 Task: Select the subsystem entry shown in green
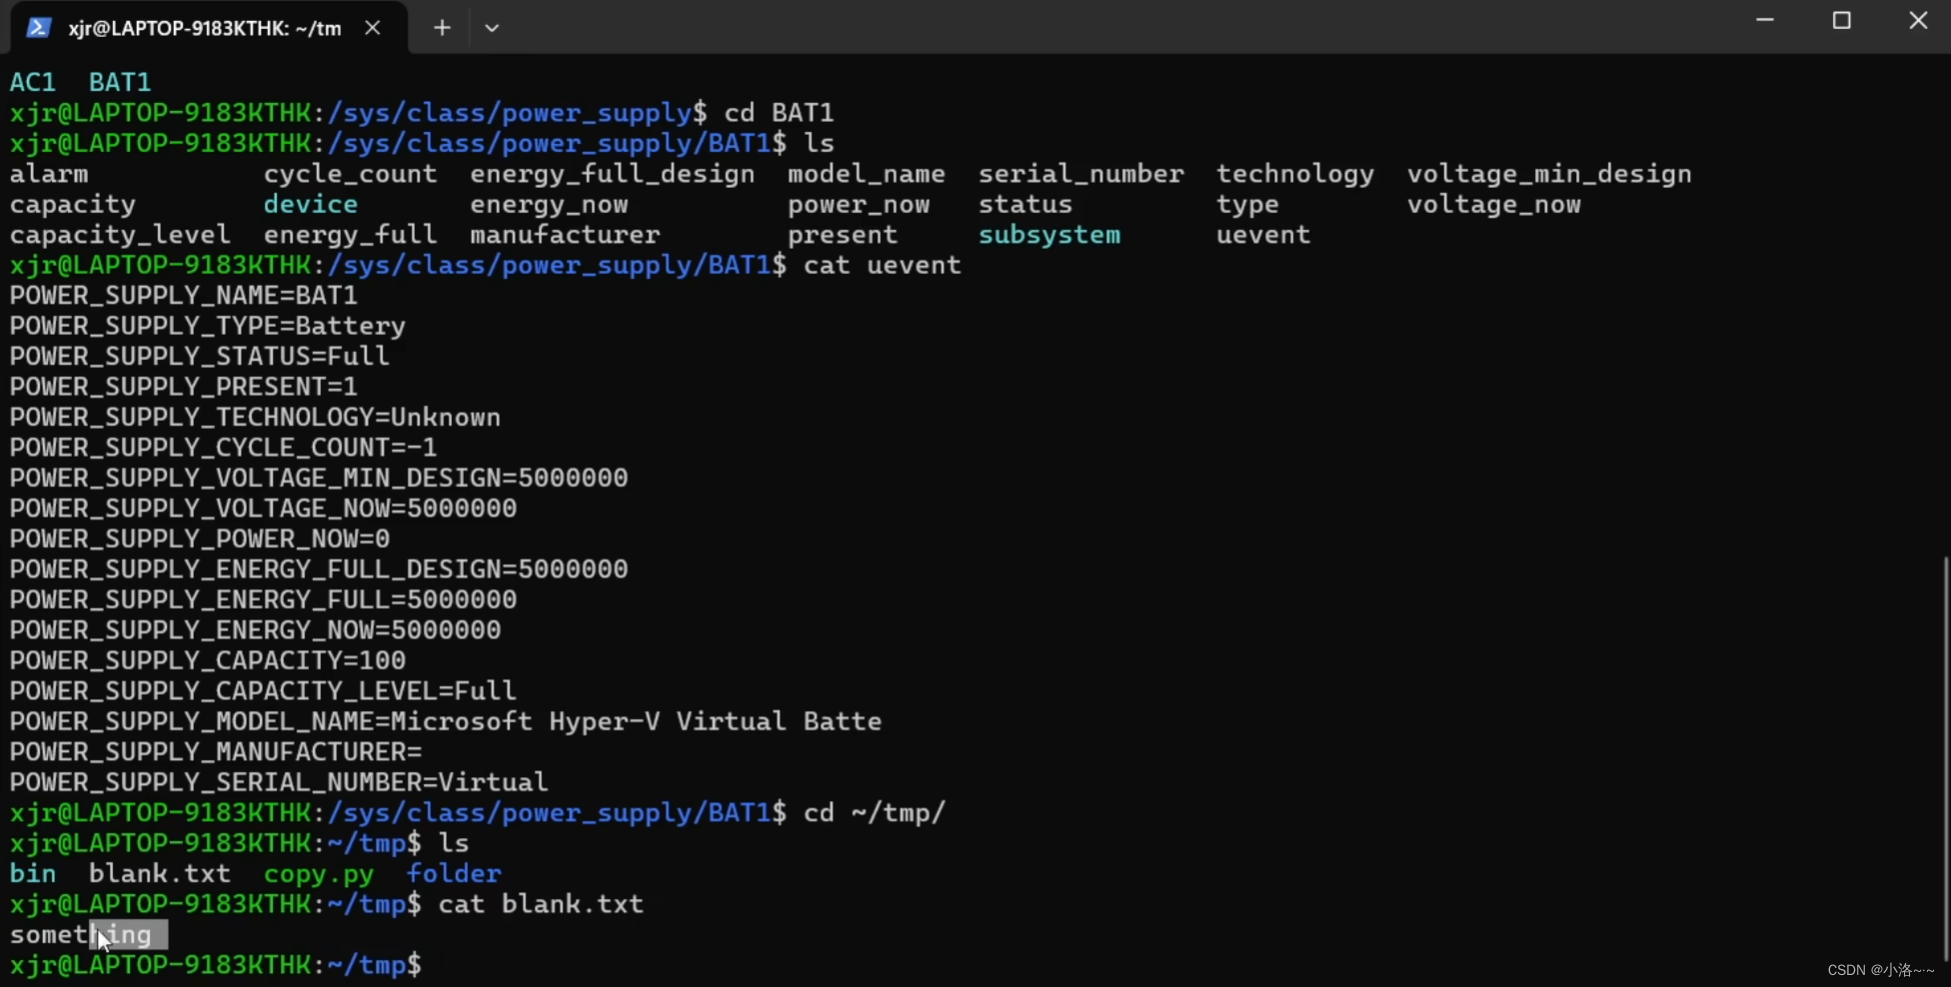tap(1050, 234)
